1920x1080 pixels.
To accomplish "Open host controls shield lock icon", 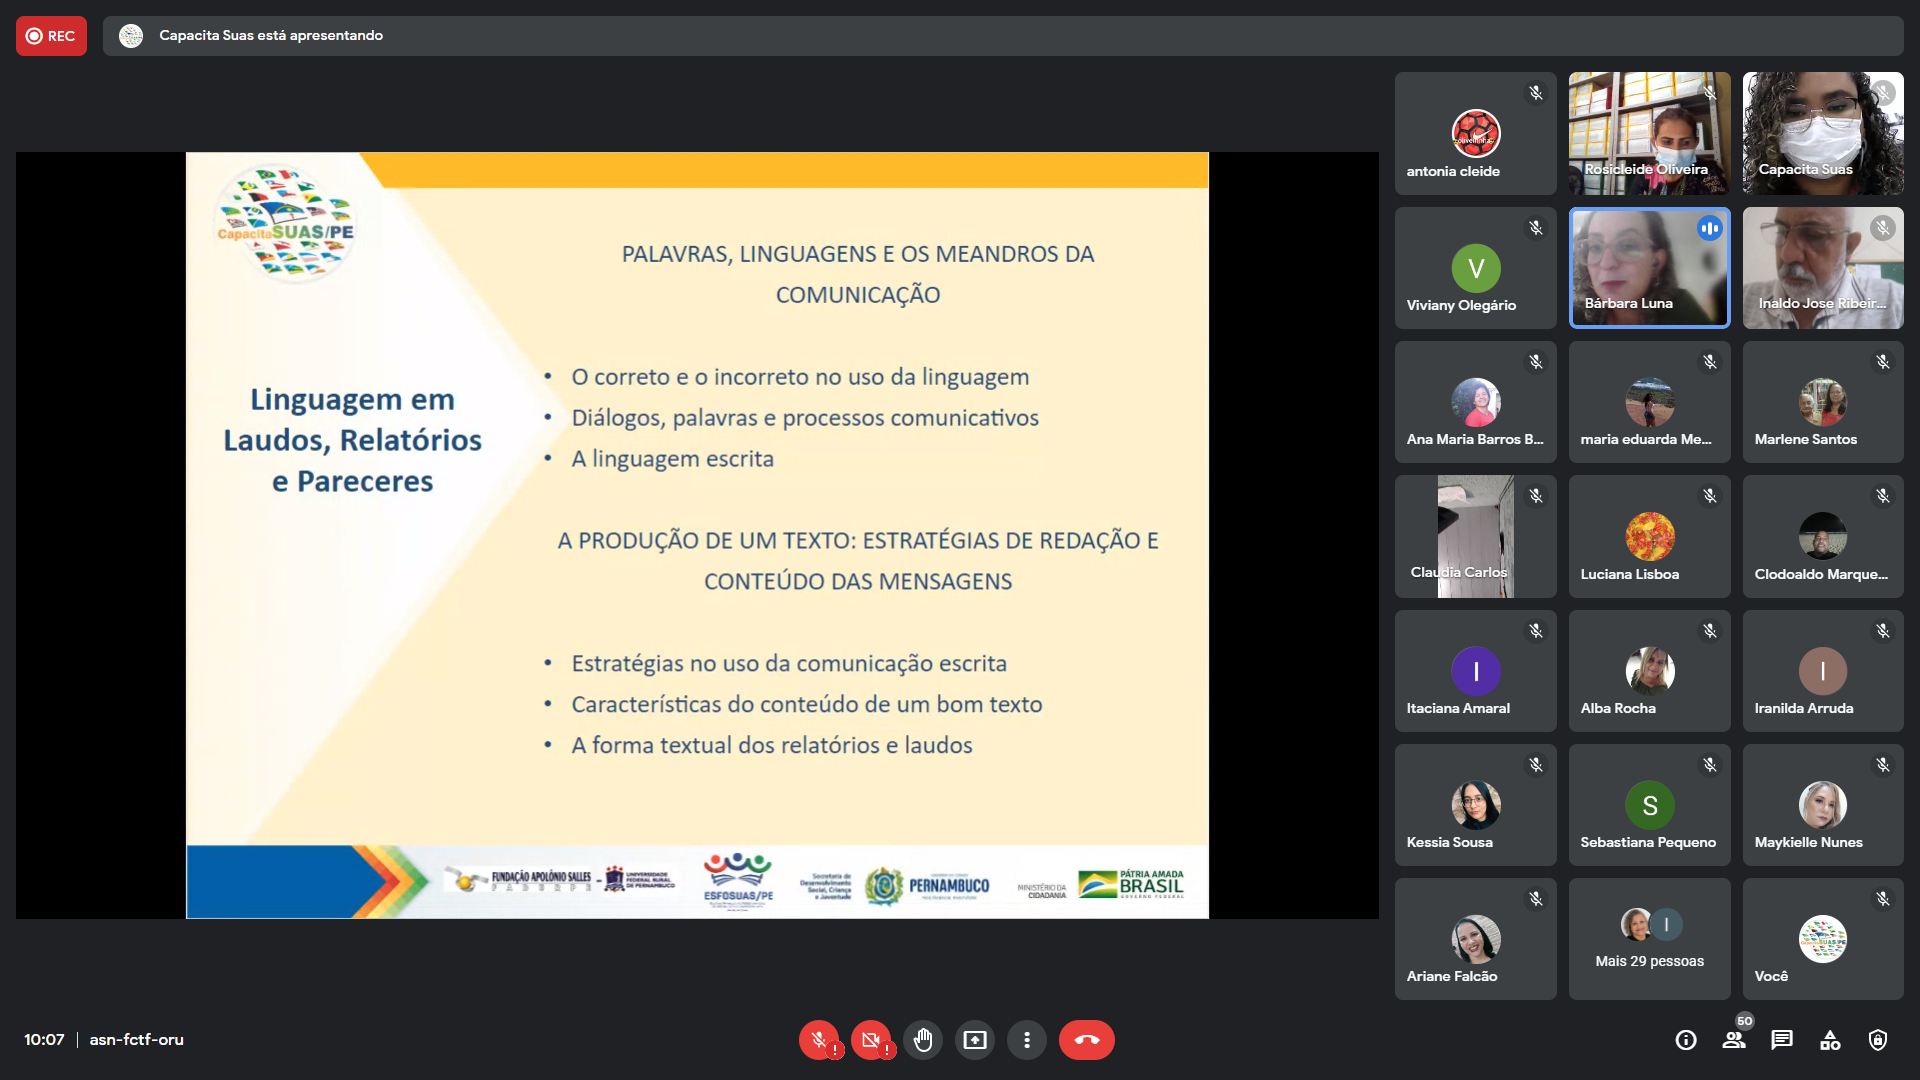I will (x=1878, y=1040).
